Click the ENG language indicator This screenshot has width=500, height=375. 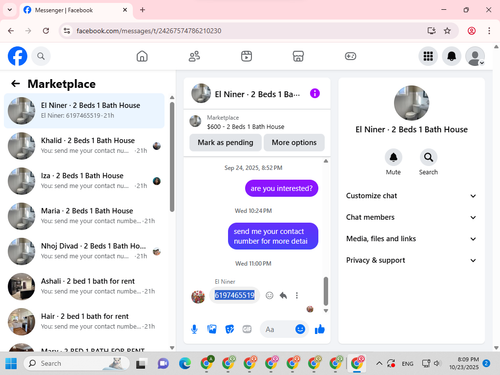pos(407,363)
